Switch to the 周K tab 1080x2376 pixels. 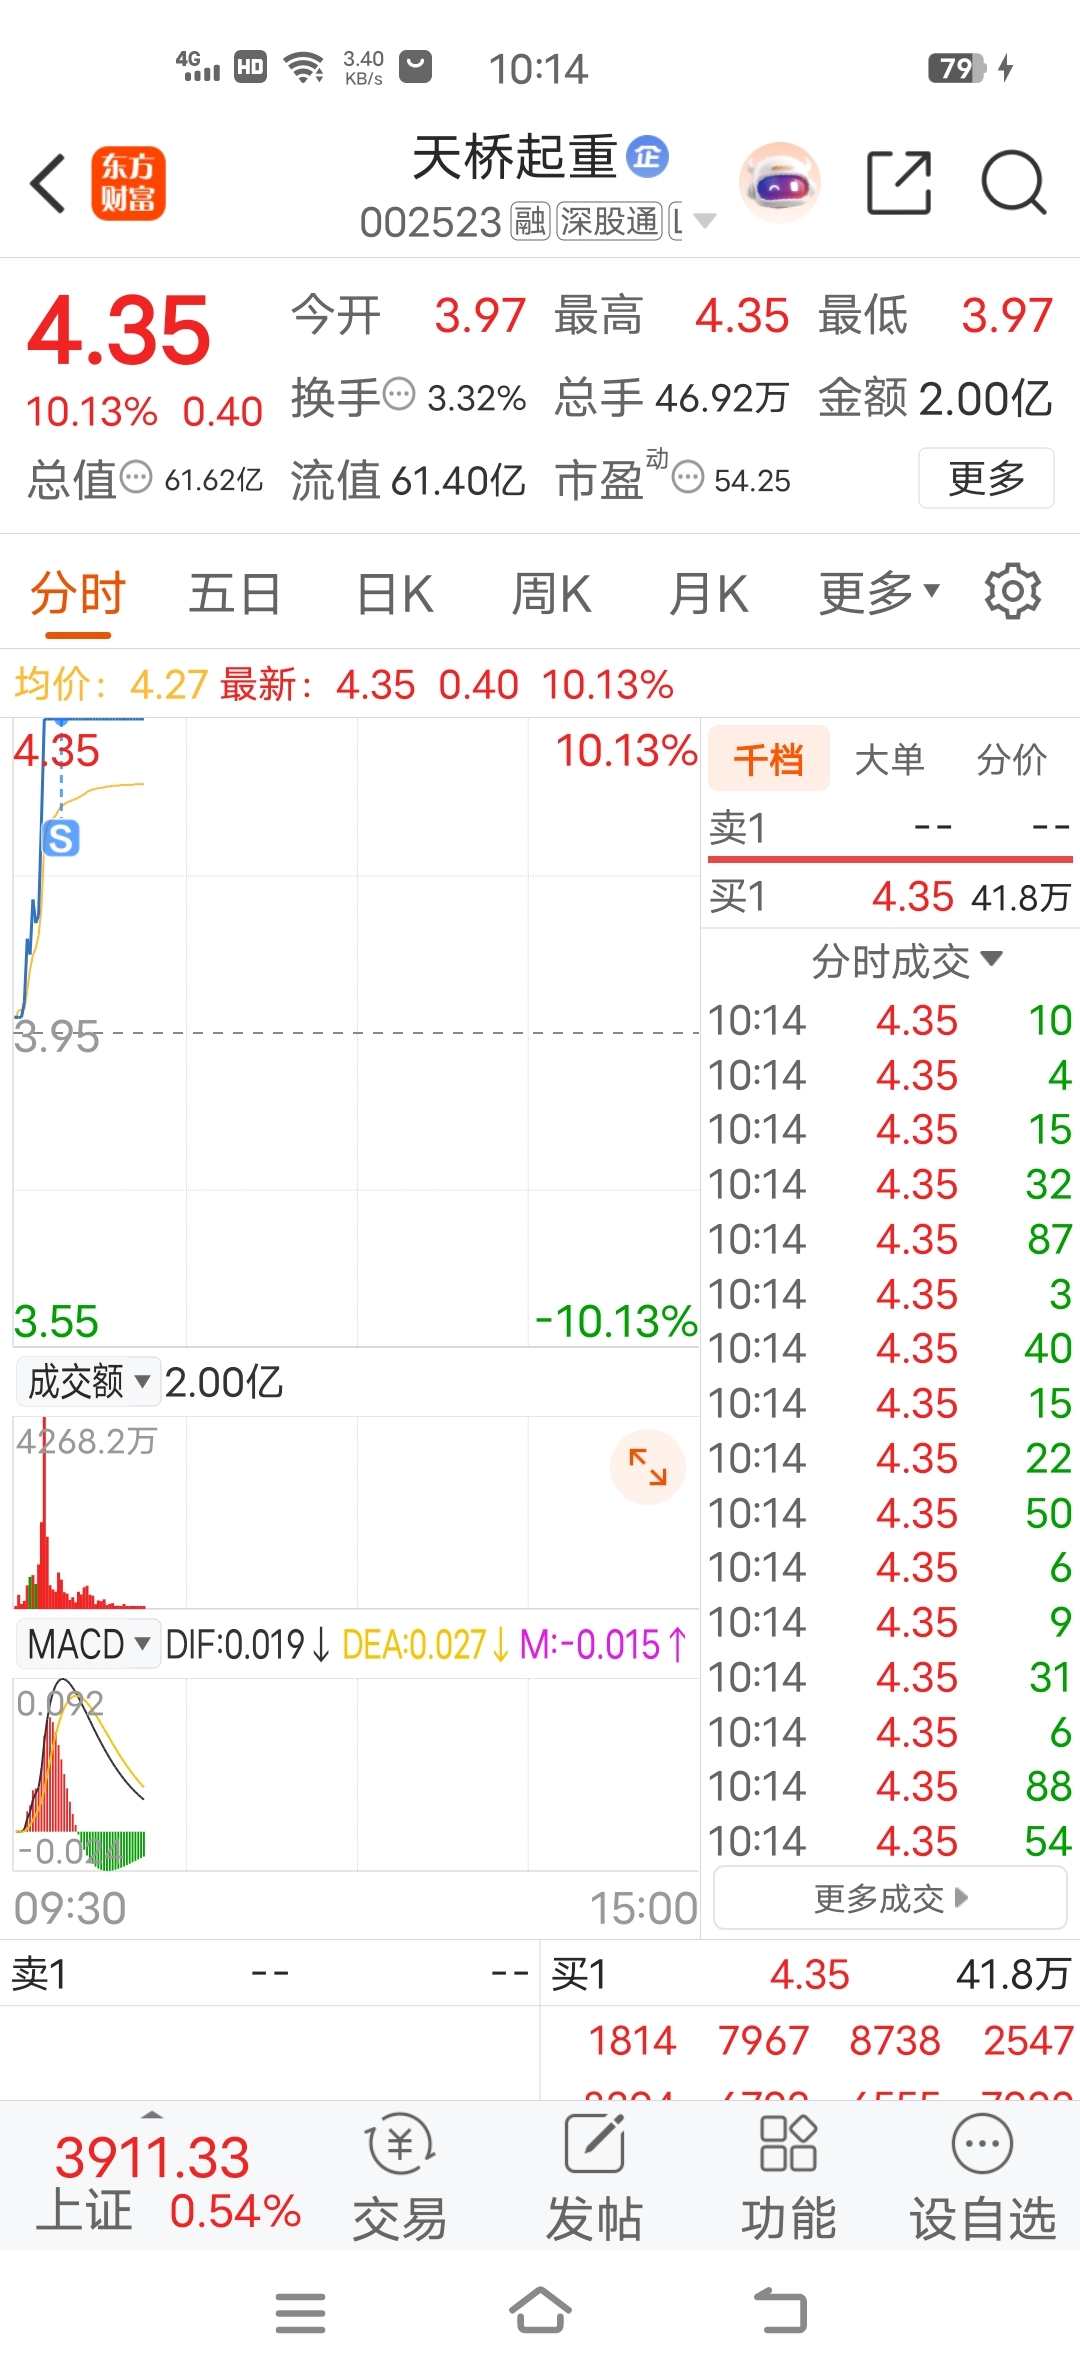551,593
